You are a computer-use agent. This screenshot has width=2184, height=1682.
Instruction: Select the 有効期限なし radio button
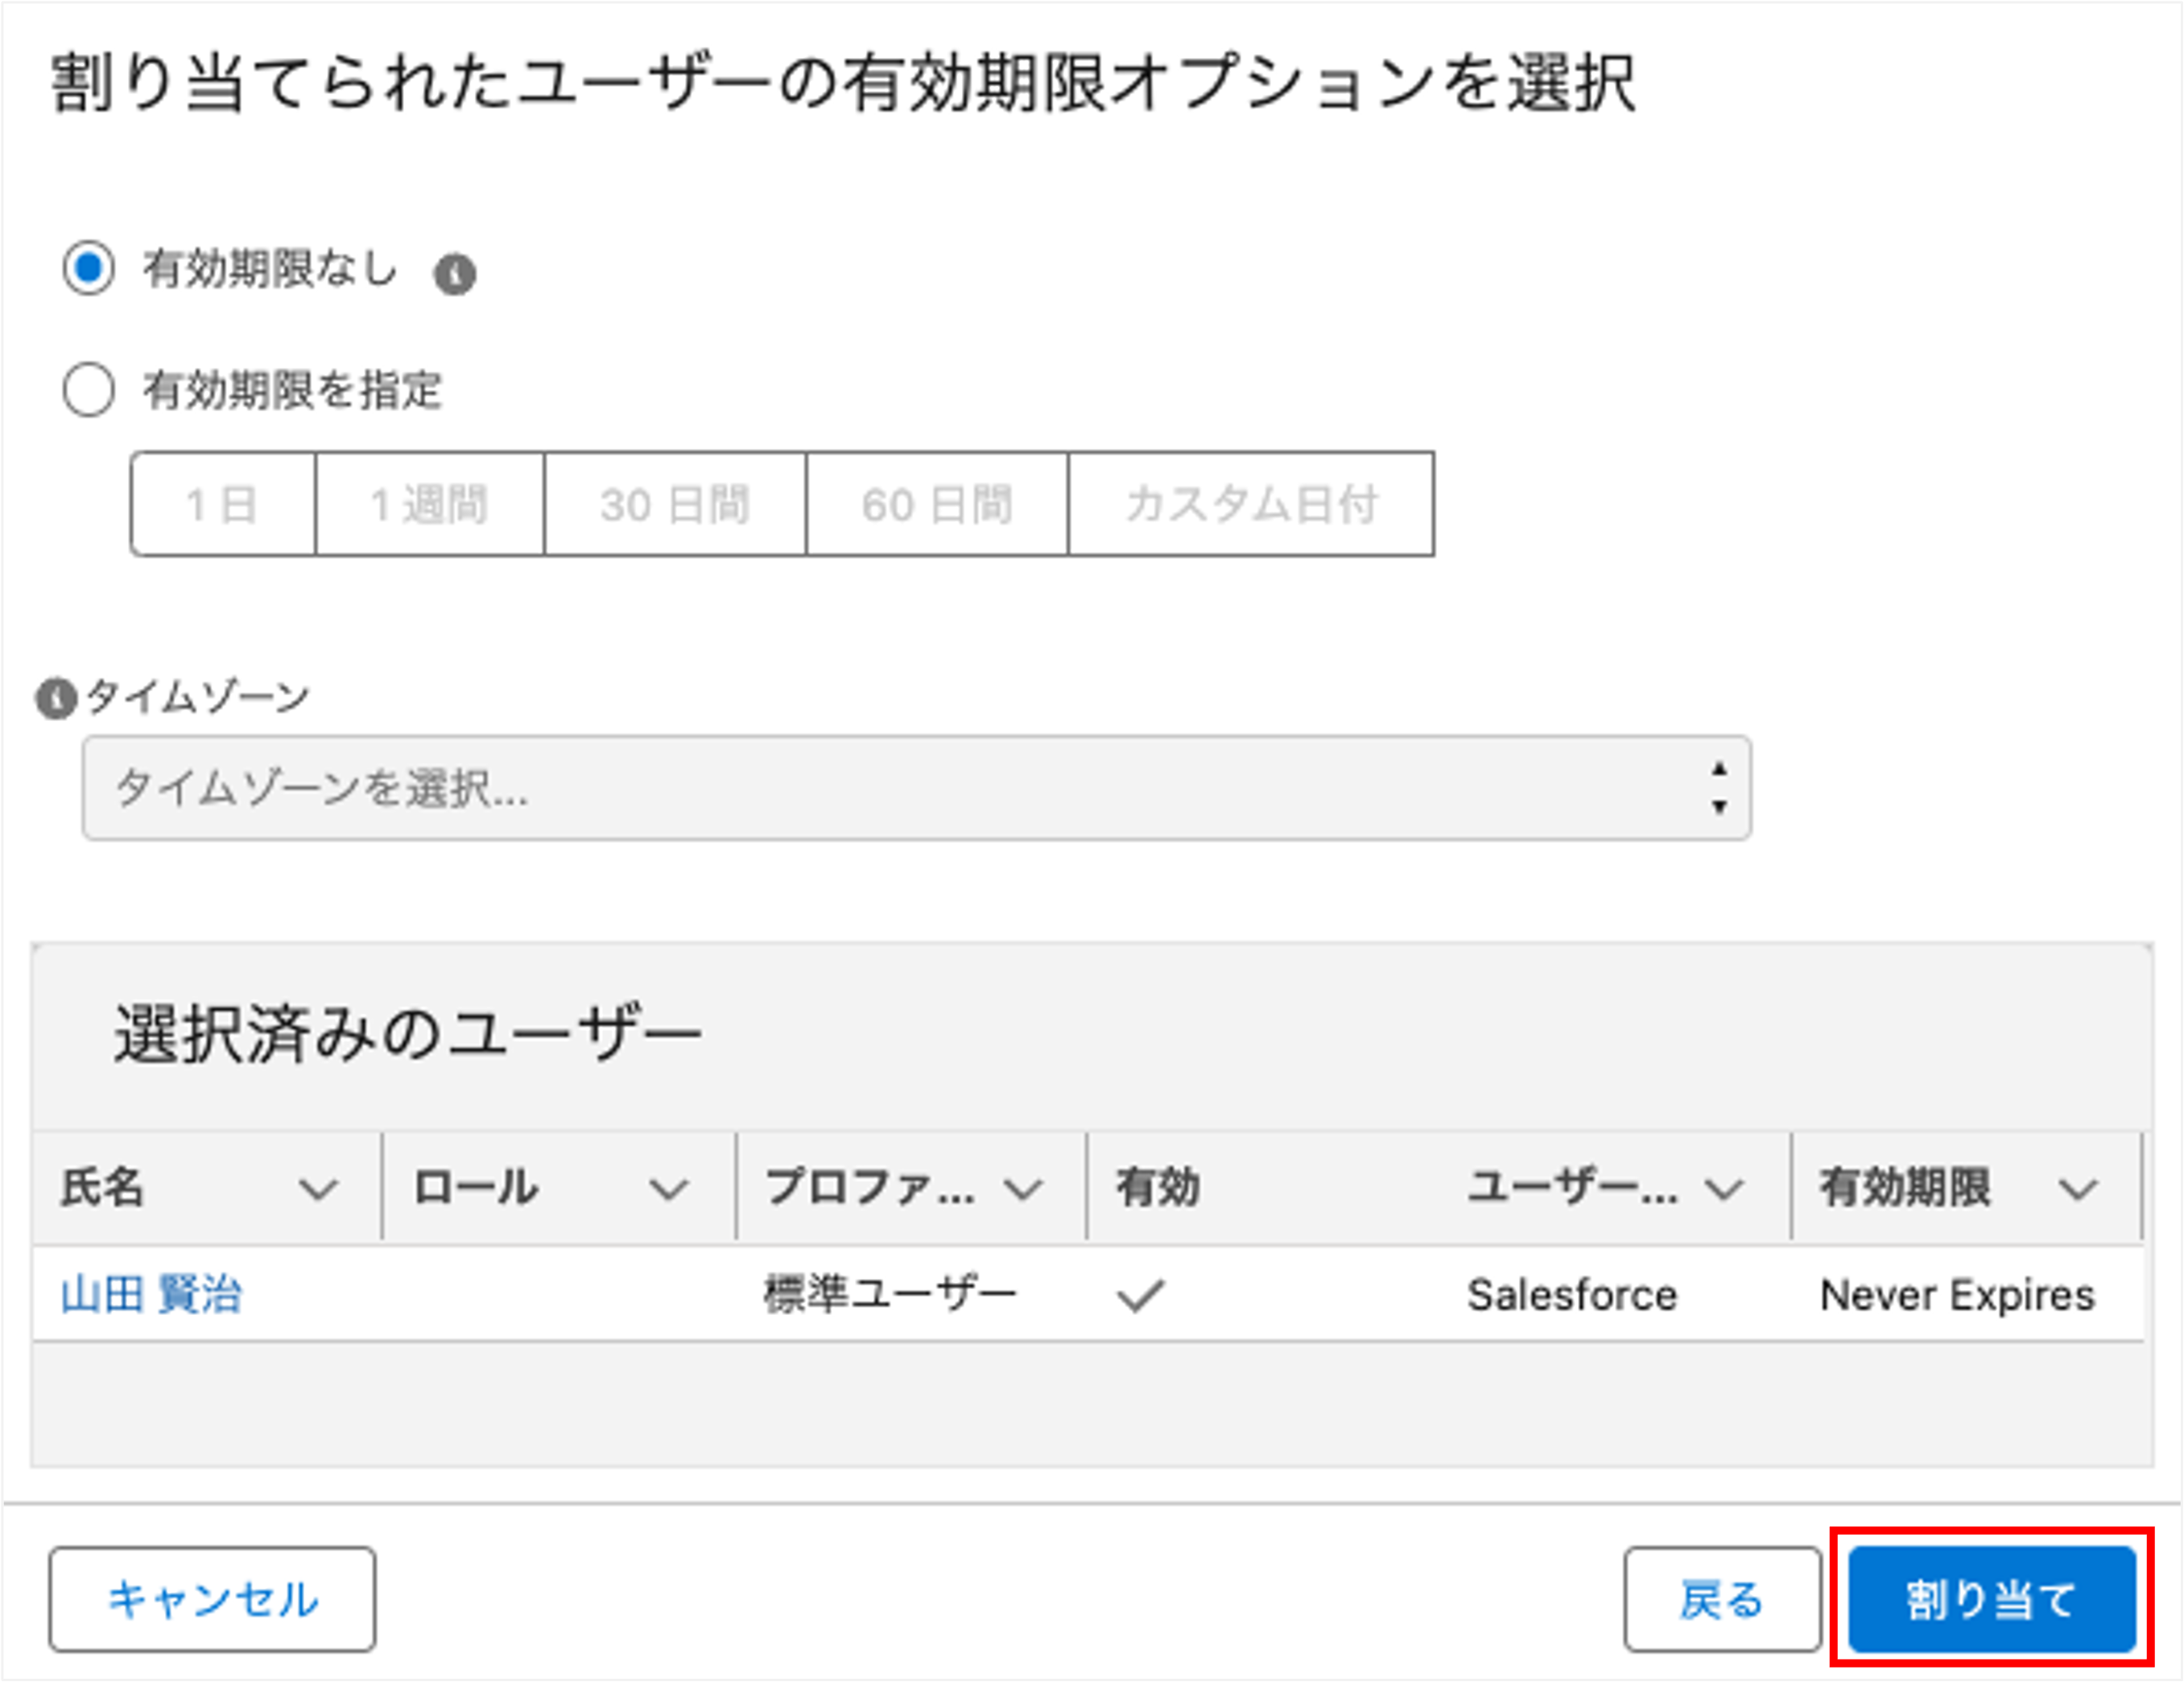click(x=89, y=268)
